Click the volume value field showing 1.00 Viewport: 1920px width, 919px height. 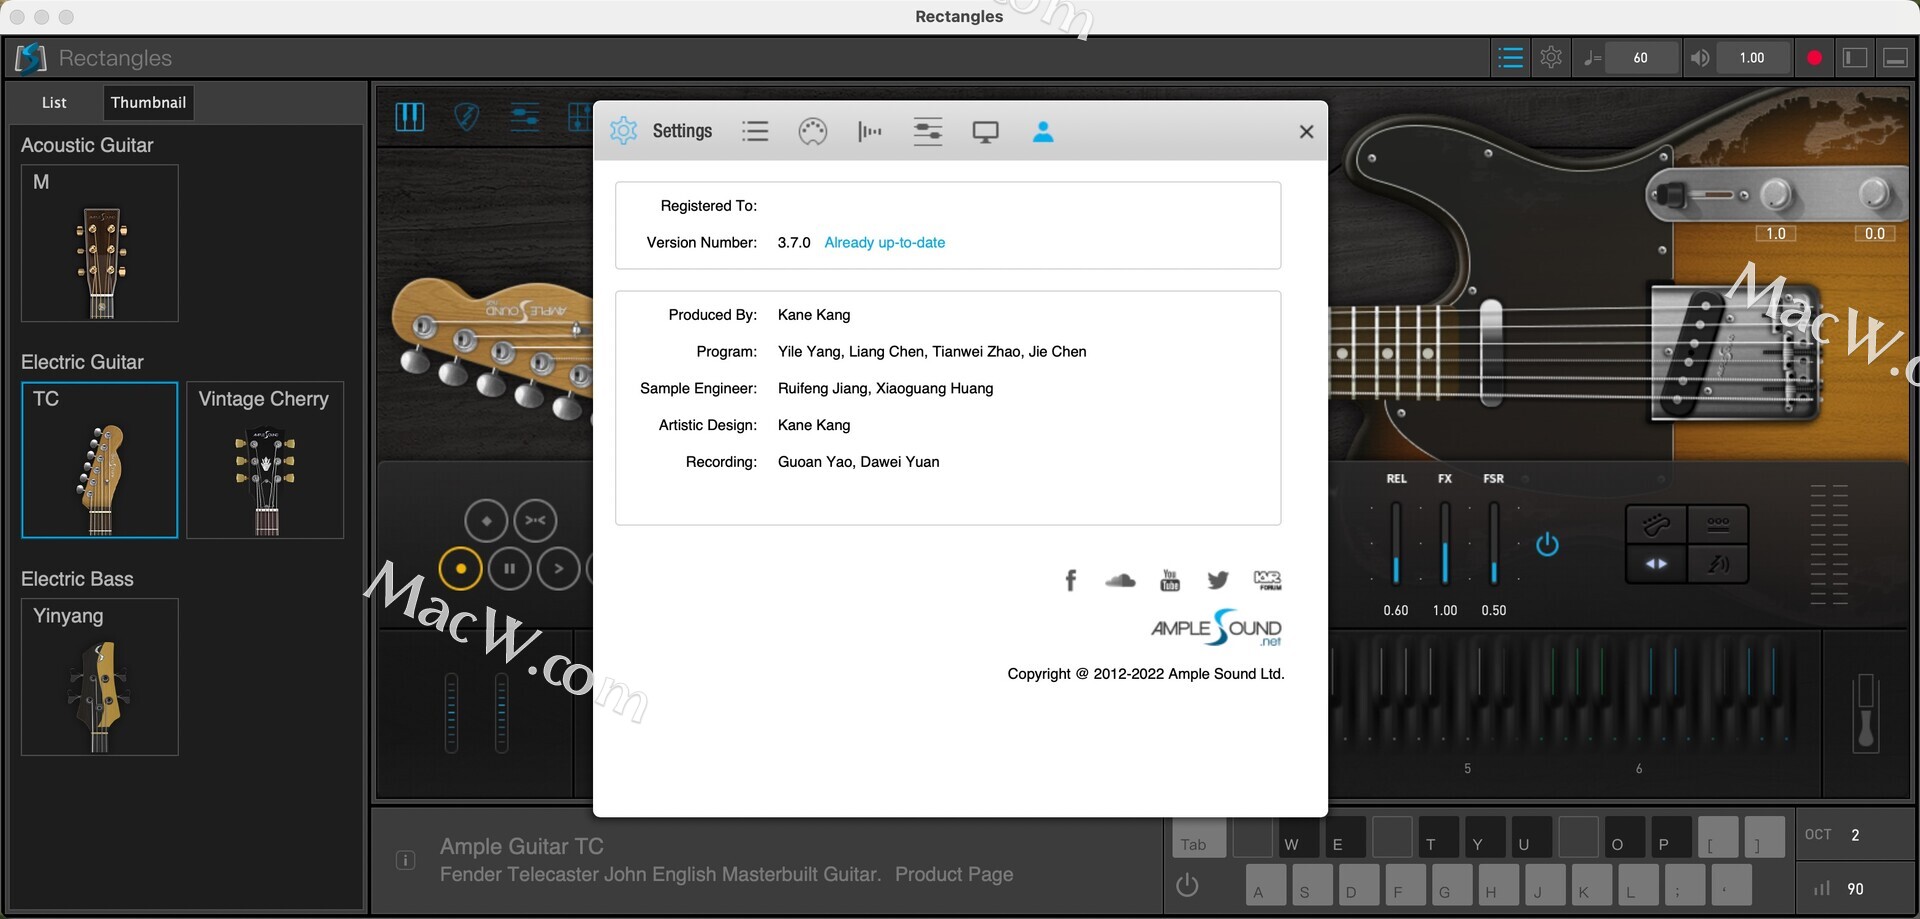(x=1752, y=58)
